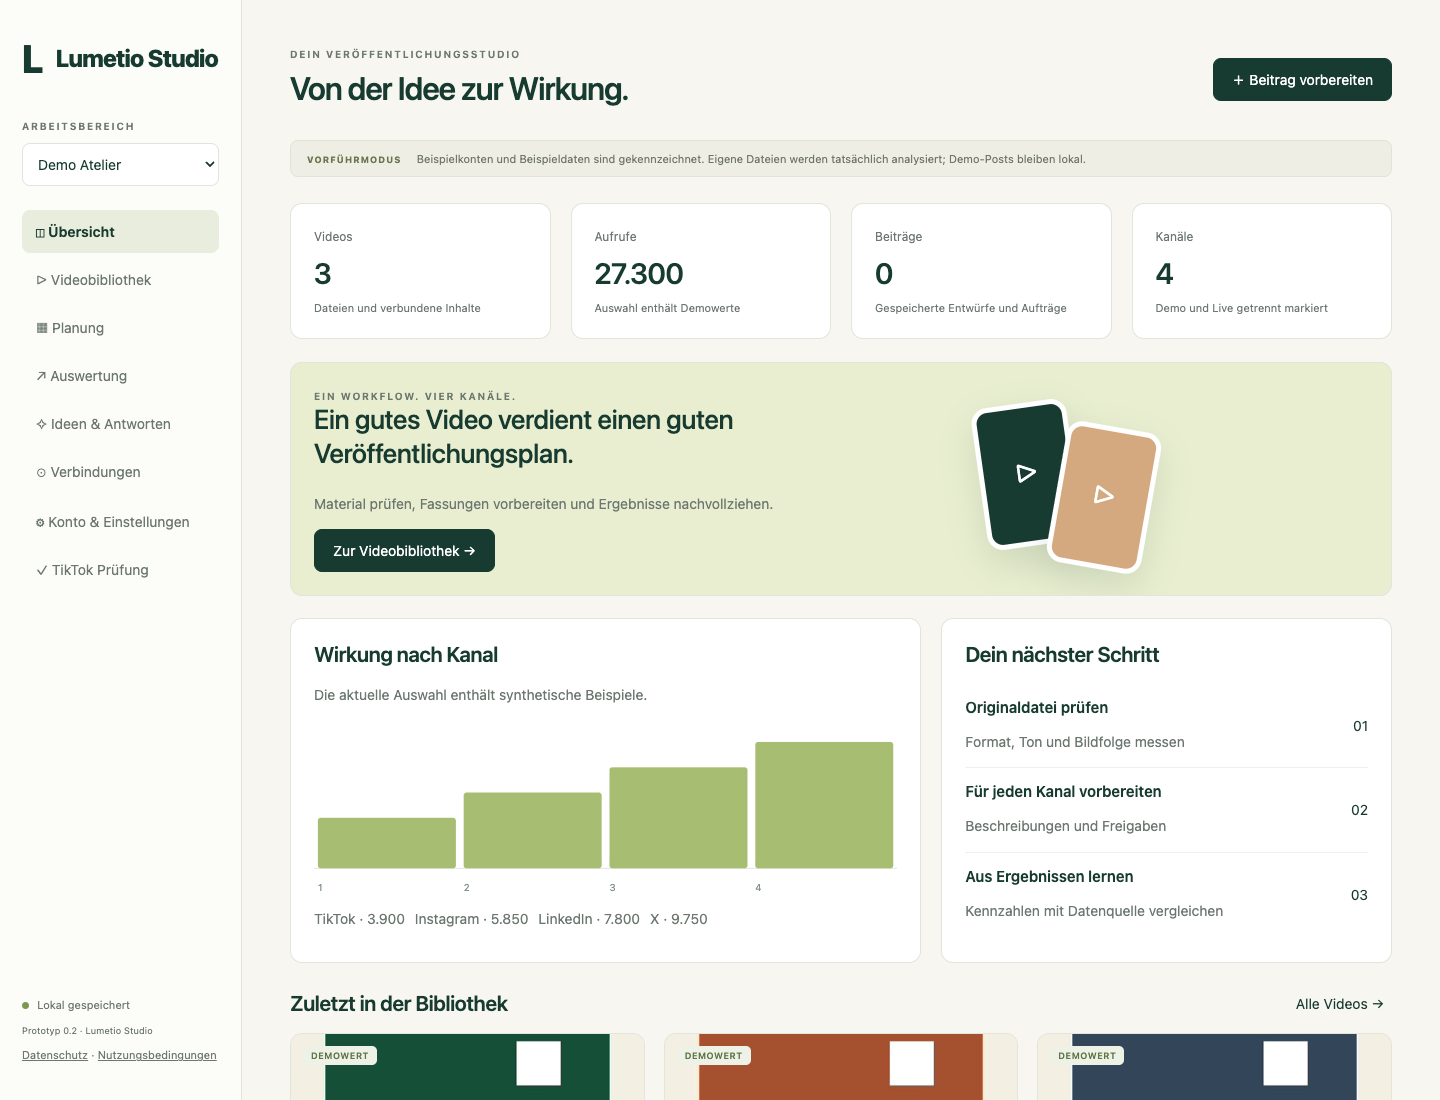Click the Instagram bar labeled 2
Viewport: 1440px width, 1100px height.
click(533, 830)
